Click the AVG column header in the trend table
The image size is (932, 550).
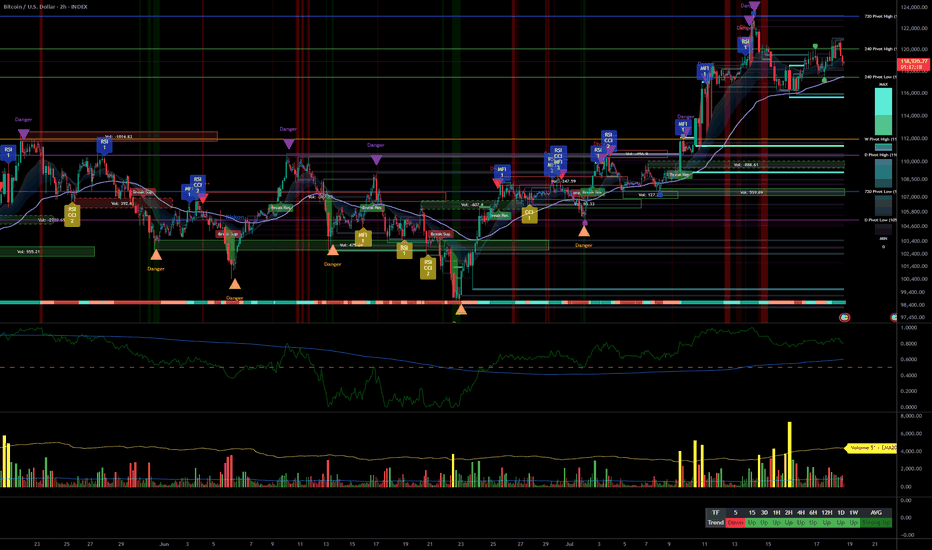pyautogui.click(x=876, y=513)
